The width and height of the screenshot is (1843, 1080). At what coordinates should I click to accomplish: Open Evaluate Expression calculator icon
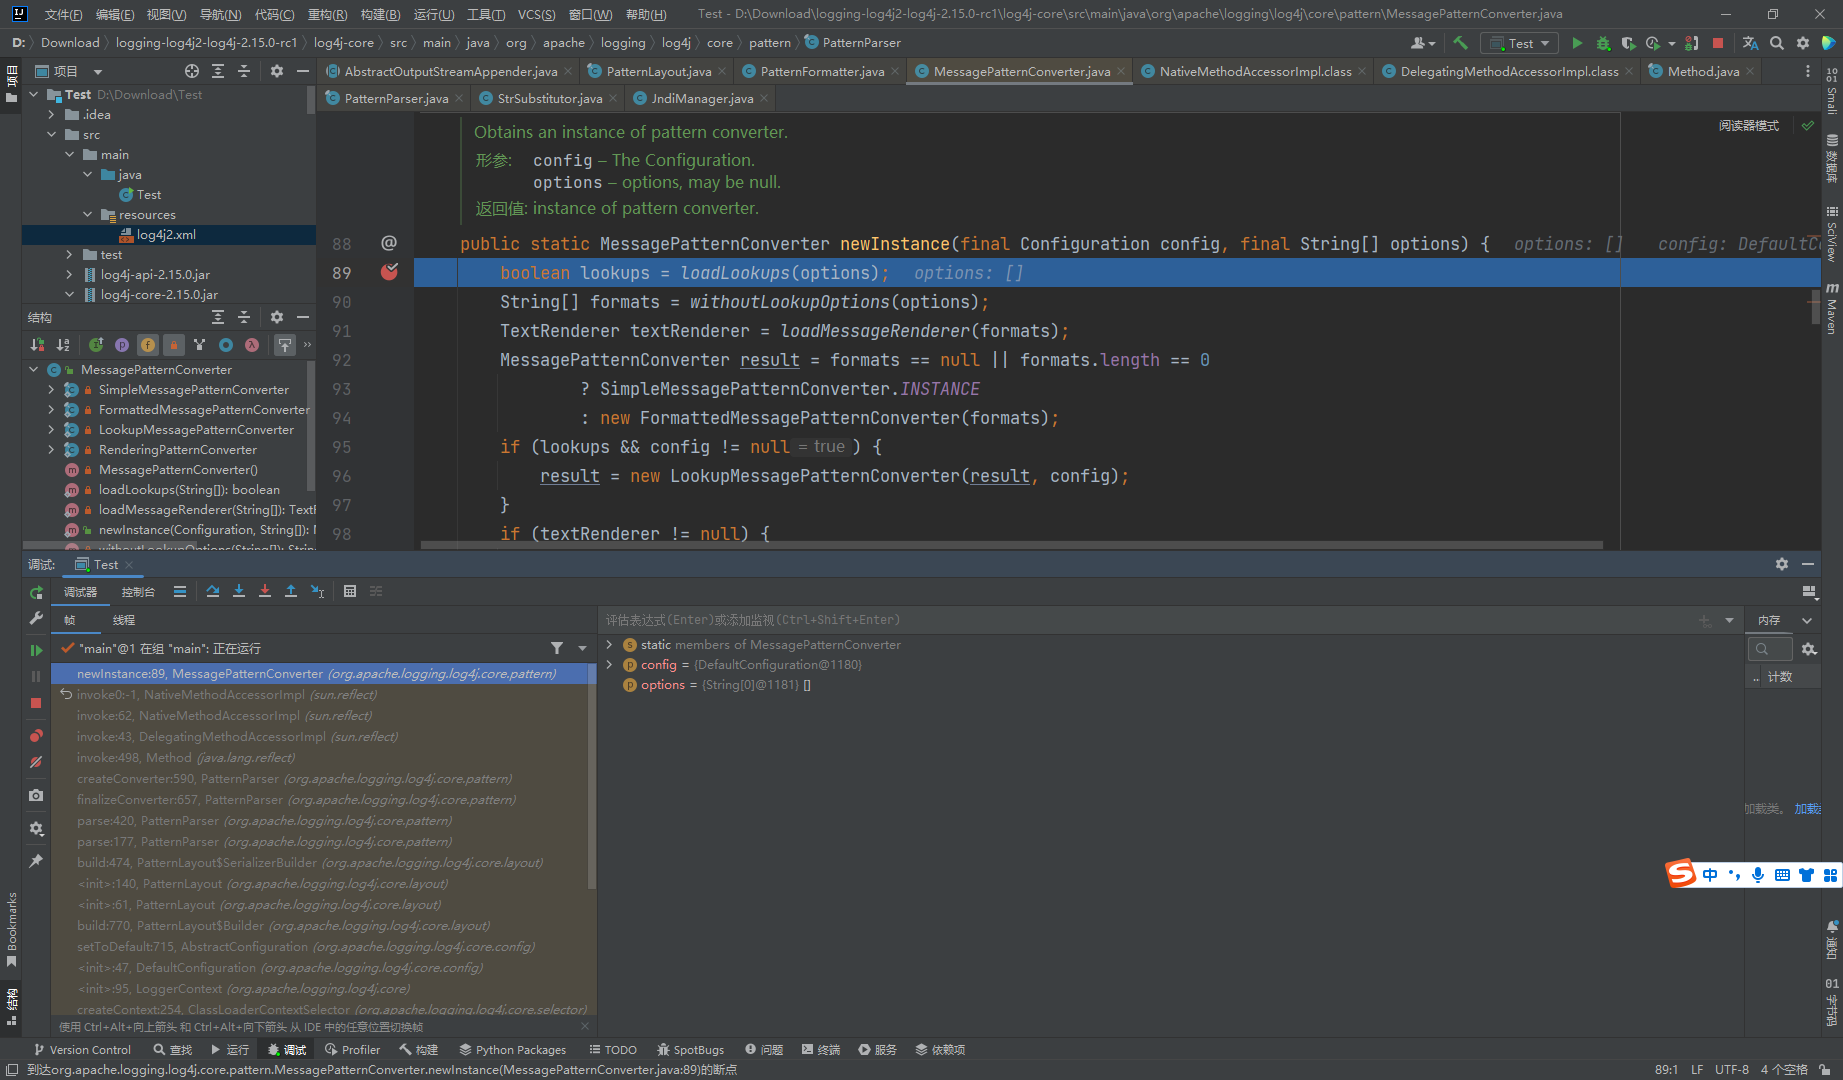tap(350, 591)
